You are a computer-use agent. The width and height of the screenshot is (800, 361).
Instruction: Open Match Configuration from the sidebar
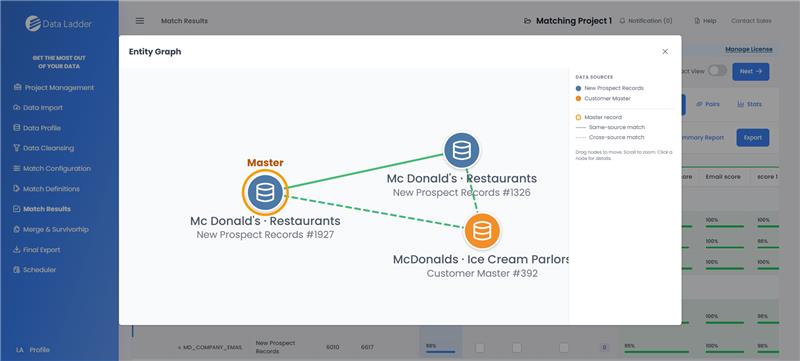tap(52, 168)
